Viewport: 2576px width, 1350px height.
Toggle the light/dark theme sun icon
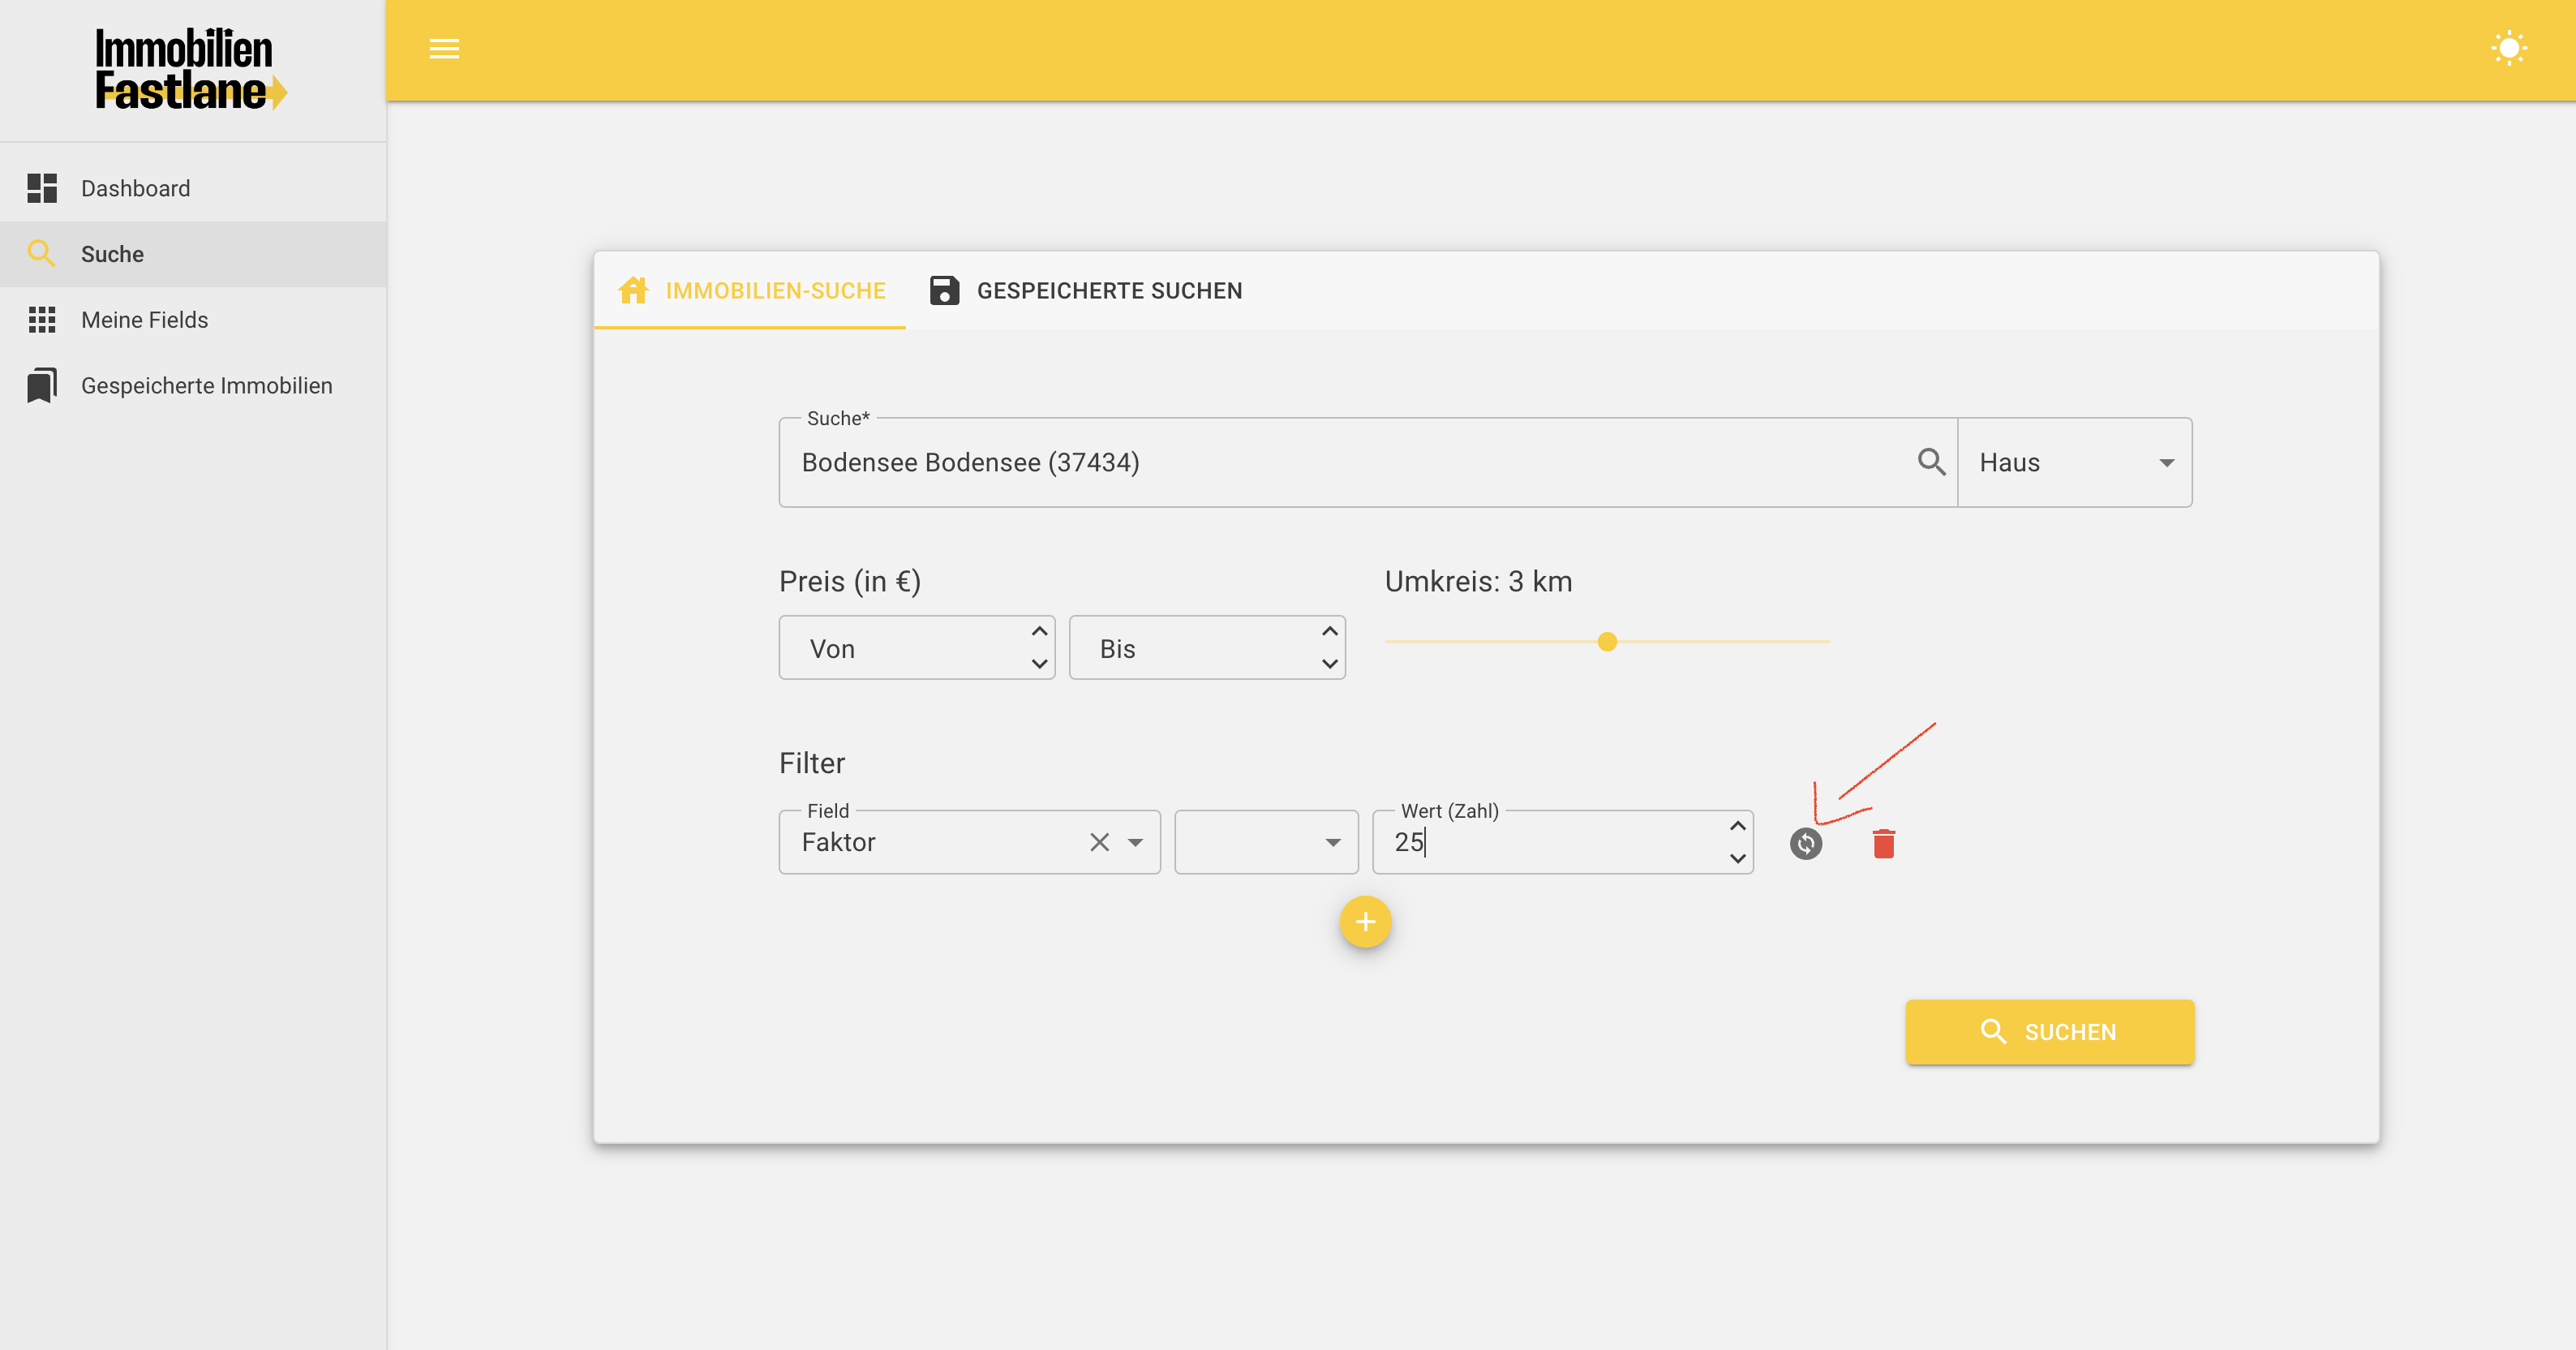[2508, 49]
